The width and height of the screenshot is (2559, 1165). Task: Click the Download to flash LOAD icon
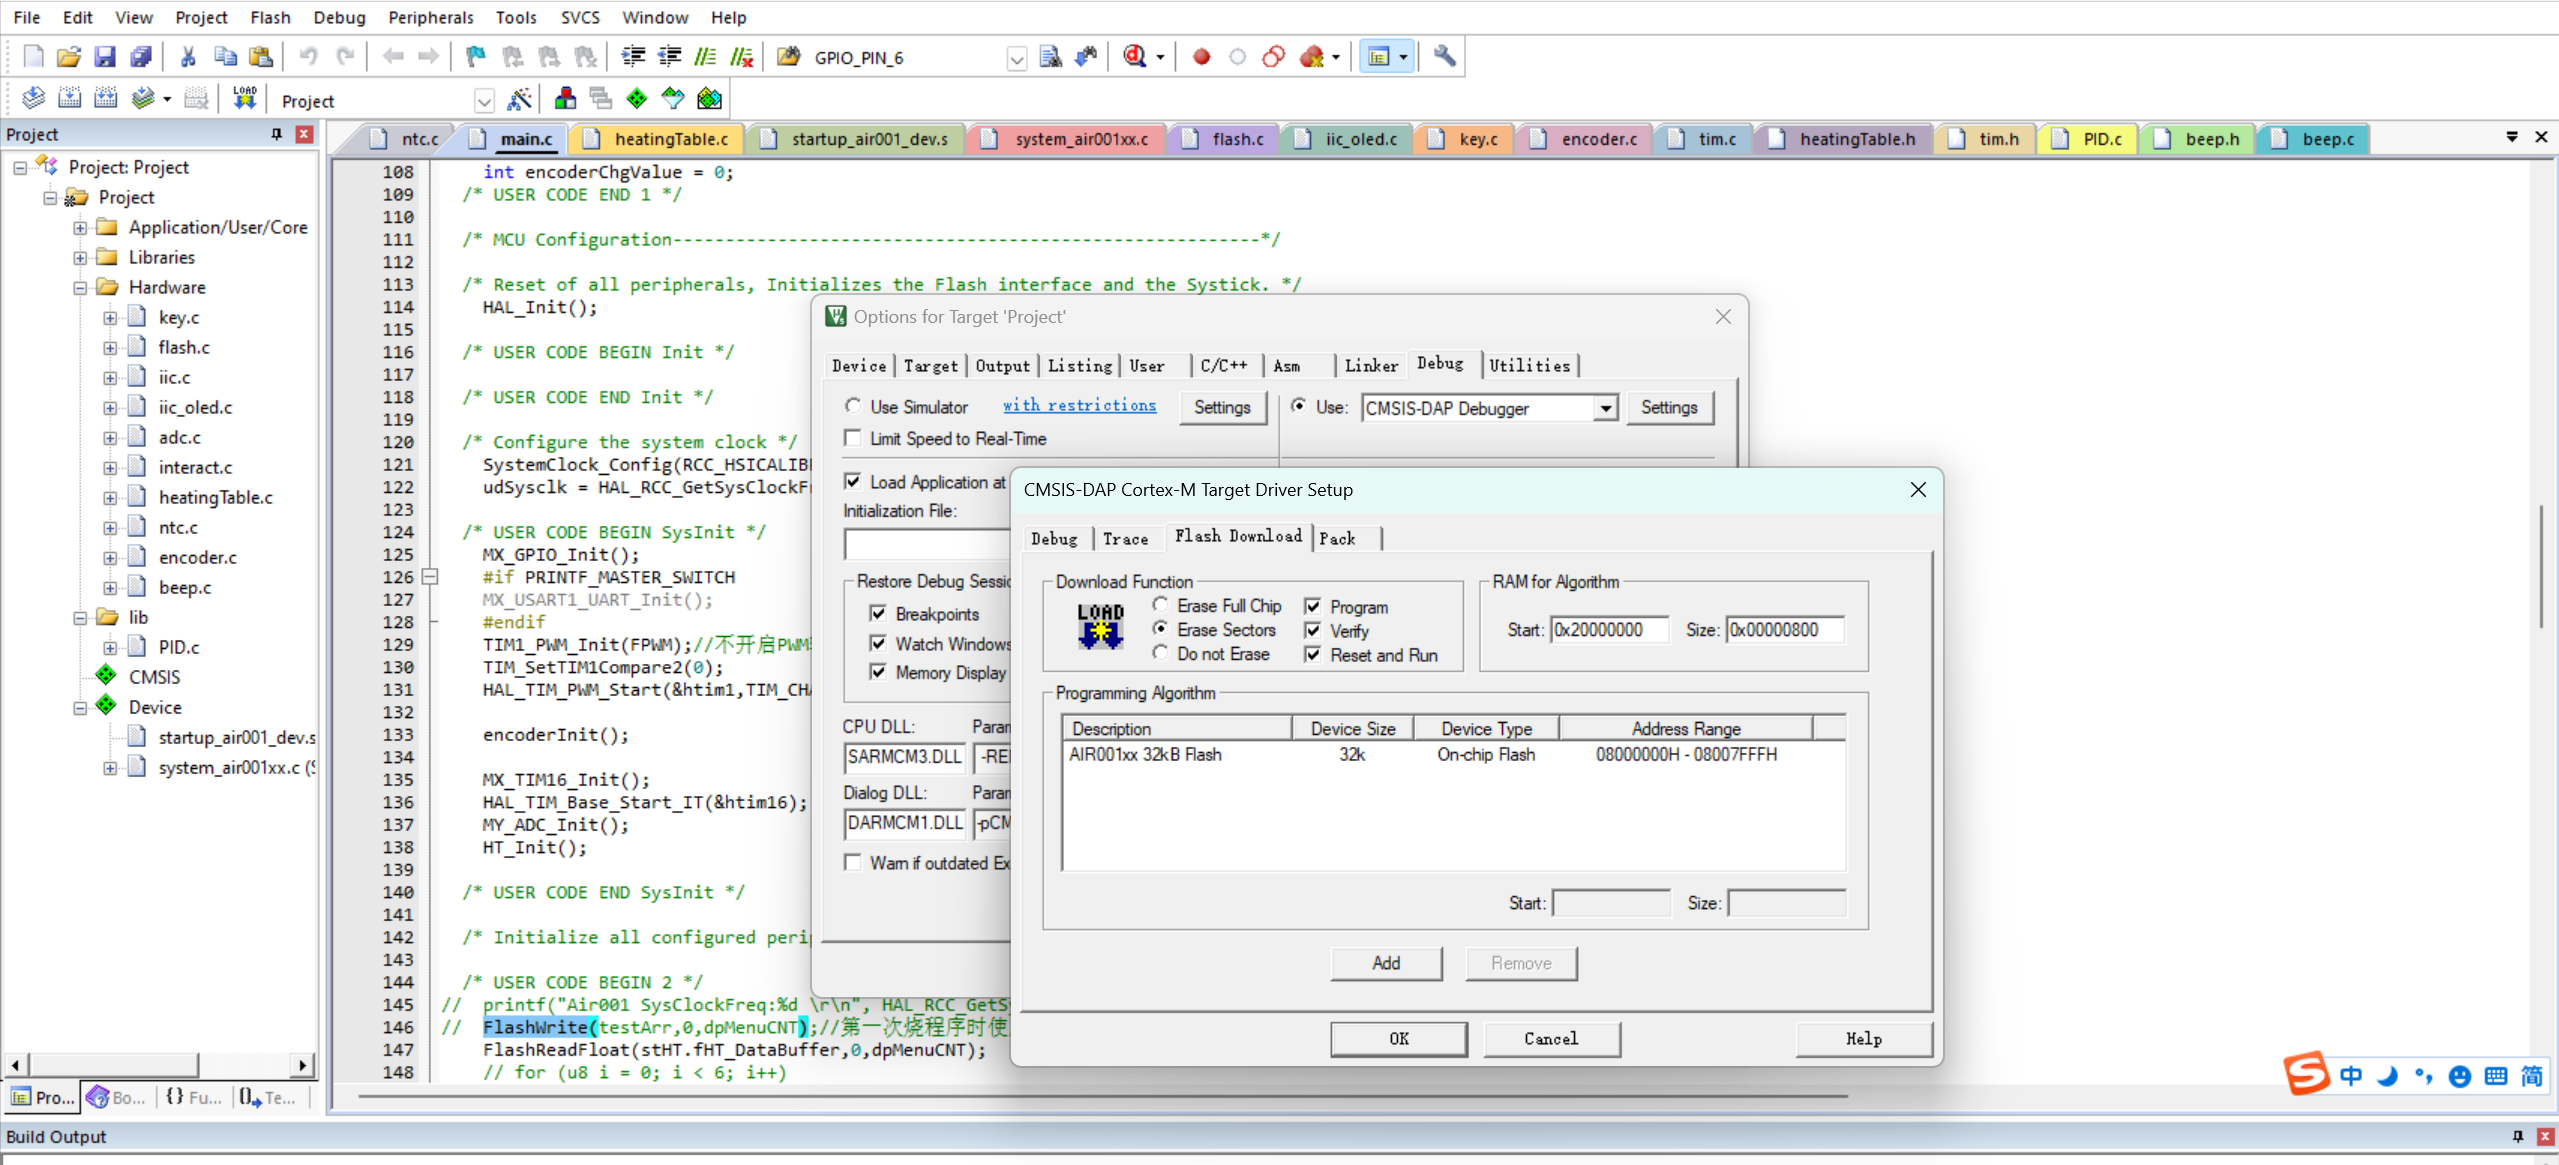click(x=244, y=98)
